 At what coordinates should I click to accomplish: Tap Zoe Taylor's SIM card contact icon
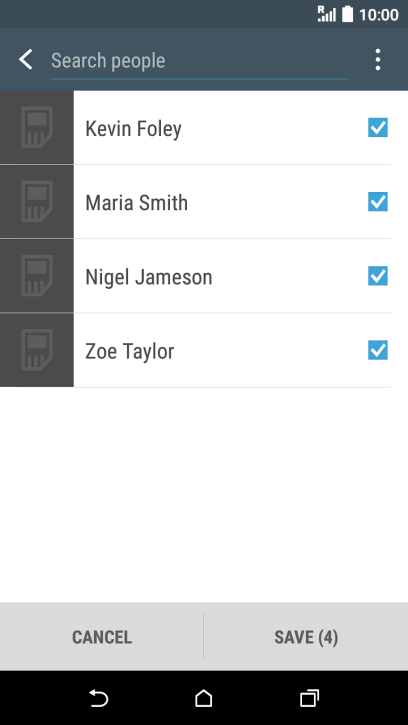pyautogui.click(x=37, y=350)
